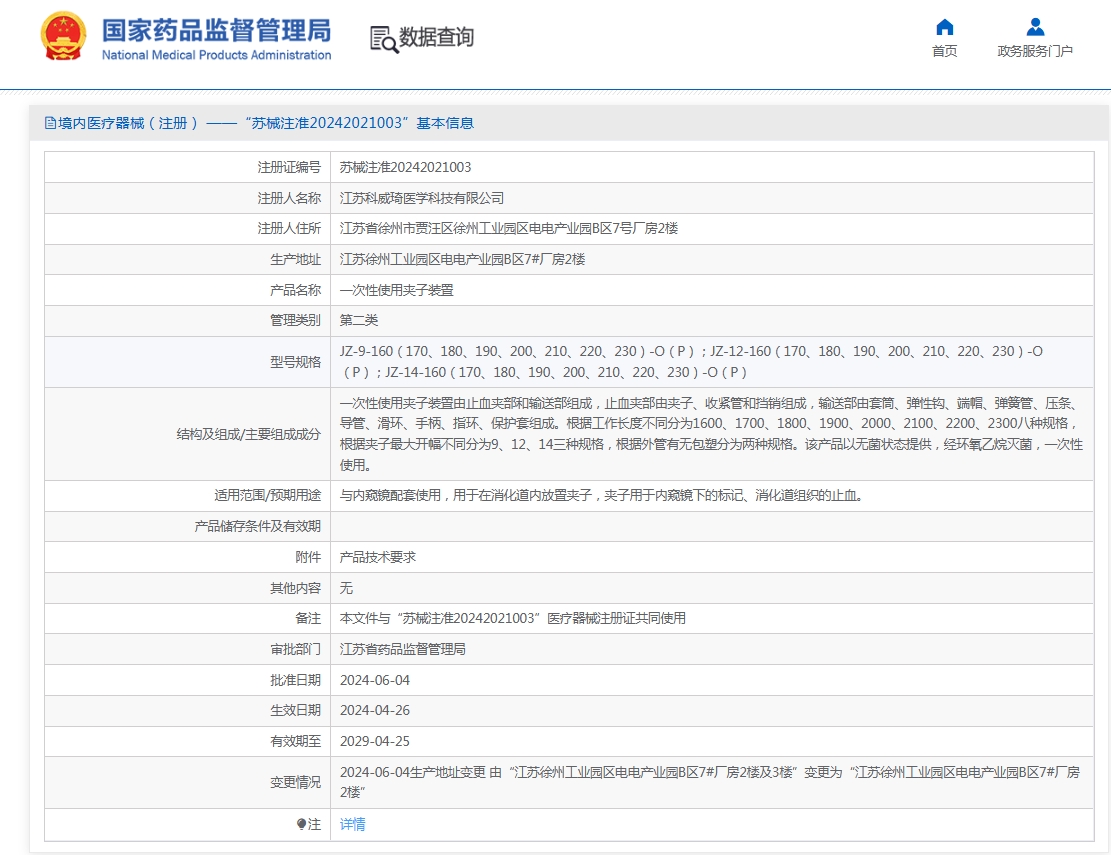Click the 注册证编号 row label
Viewport: 1111px width, 855px height.
(289, 168)
